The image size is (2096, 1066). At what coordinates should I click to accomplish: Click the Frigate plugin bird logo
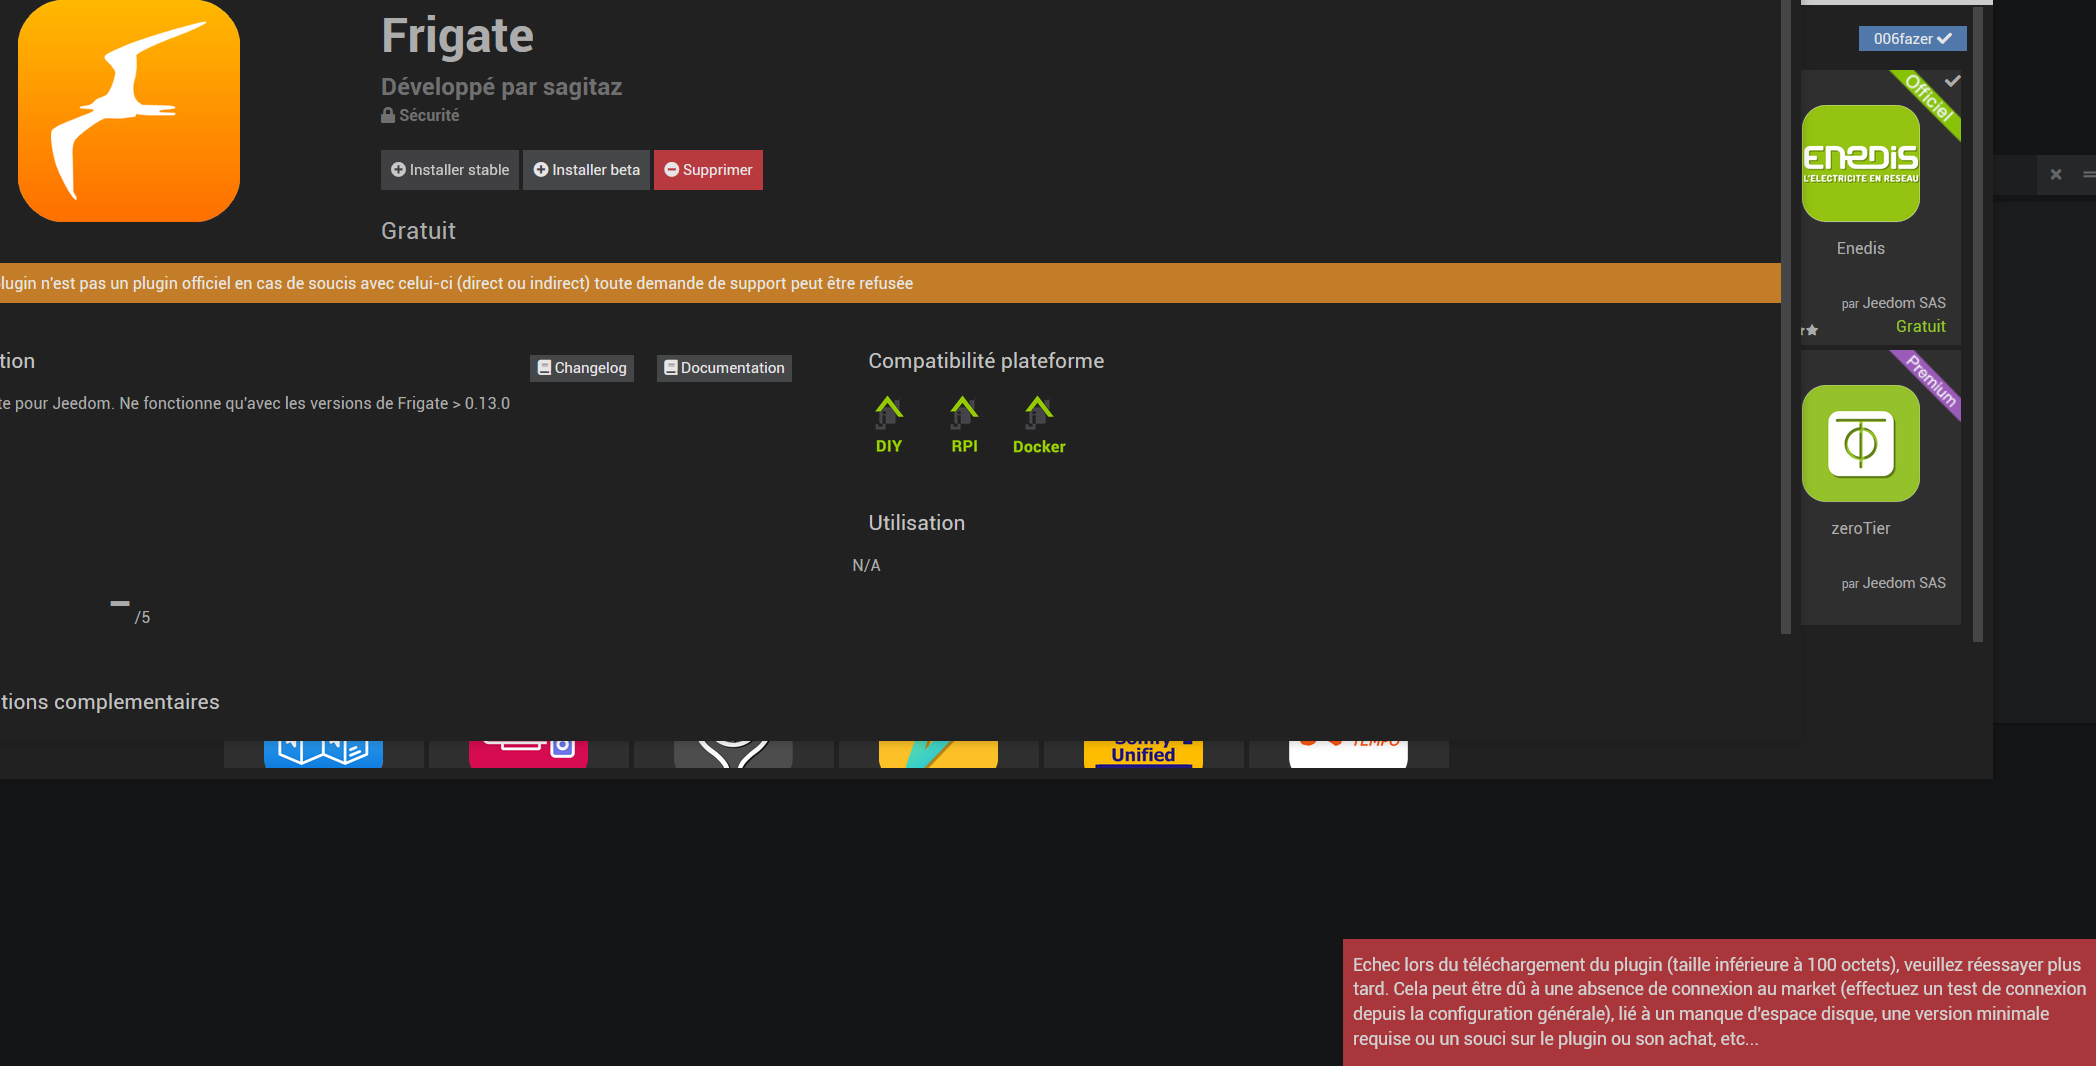click(129, 111)
